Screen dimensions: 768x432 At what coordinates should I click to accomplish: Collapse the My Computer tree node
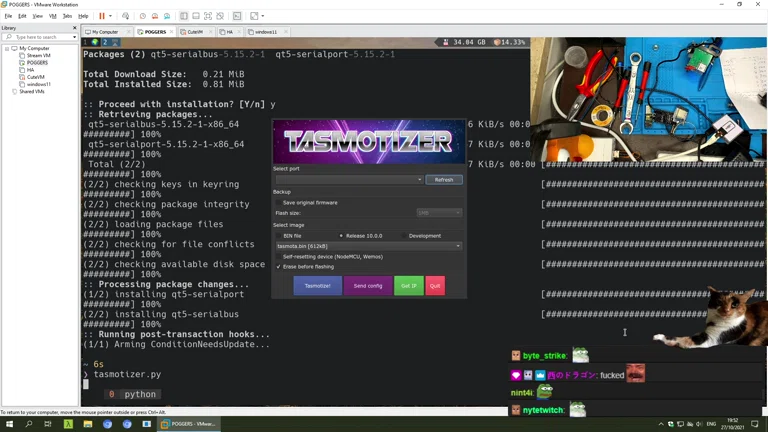point(7,48)
